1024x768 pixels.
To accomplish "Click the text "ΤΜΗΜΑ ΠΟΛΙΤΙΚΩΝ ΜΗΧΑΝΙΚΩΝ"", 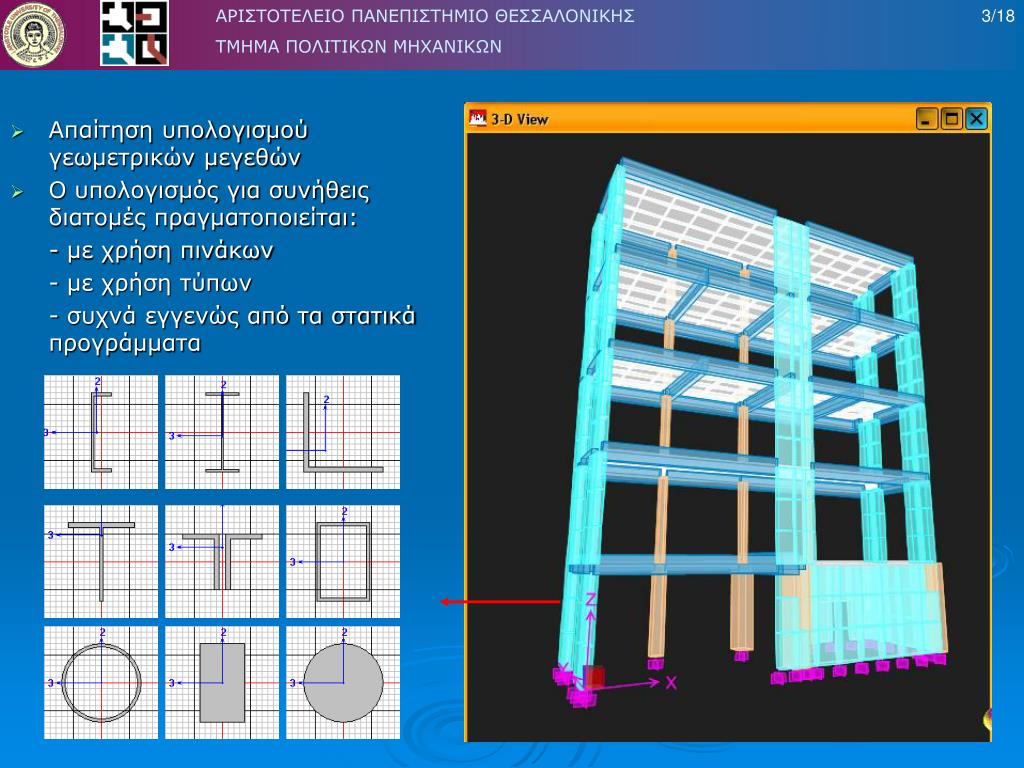I will tap(359, 47).
